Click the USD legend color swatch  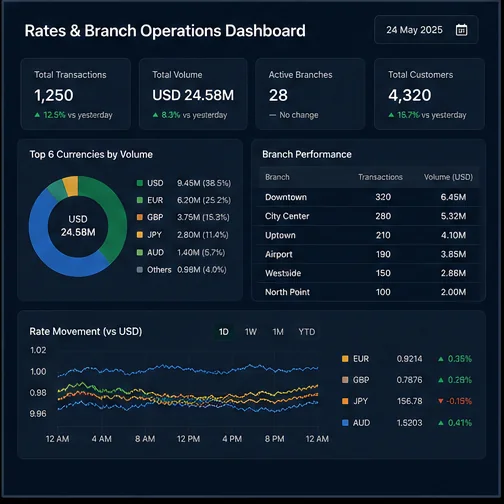point(140,183)
